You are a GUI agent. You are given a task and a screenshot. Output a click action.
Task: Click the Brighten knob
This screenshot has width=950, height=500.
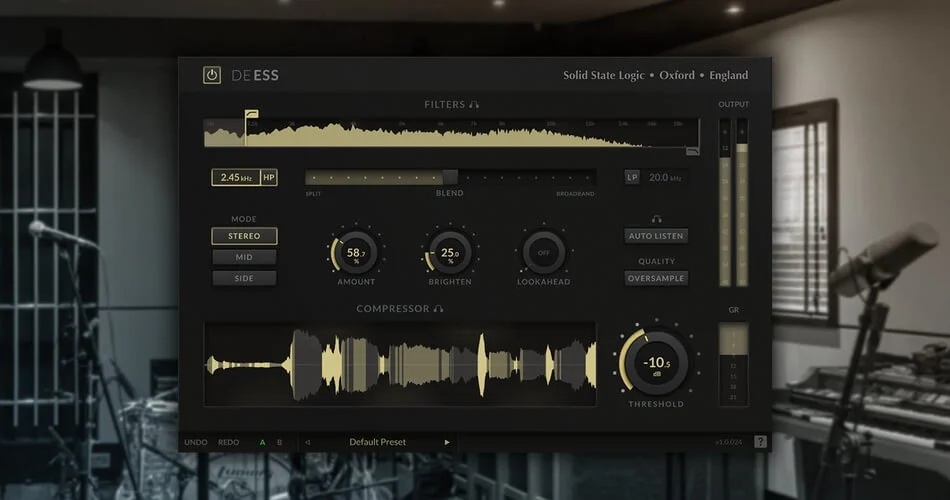pos(450,253)
